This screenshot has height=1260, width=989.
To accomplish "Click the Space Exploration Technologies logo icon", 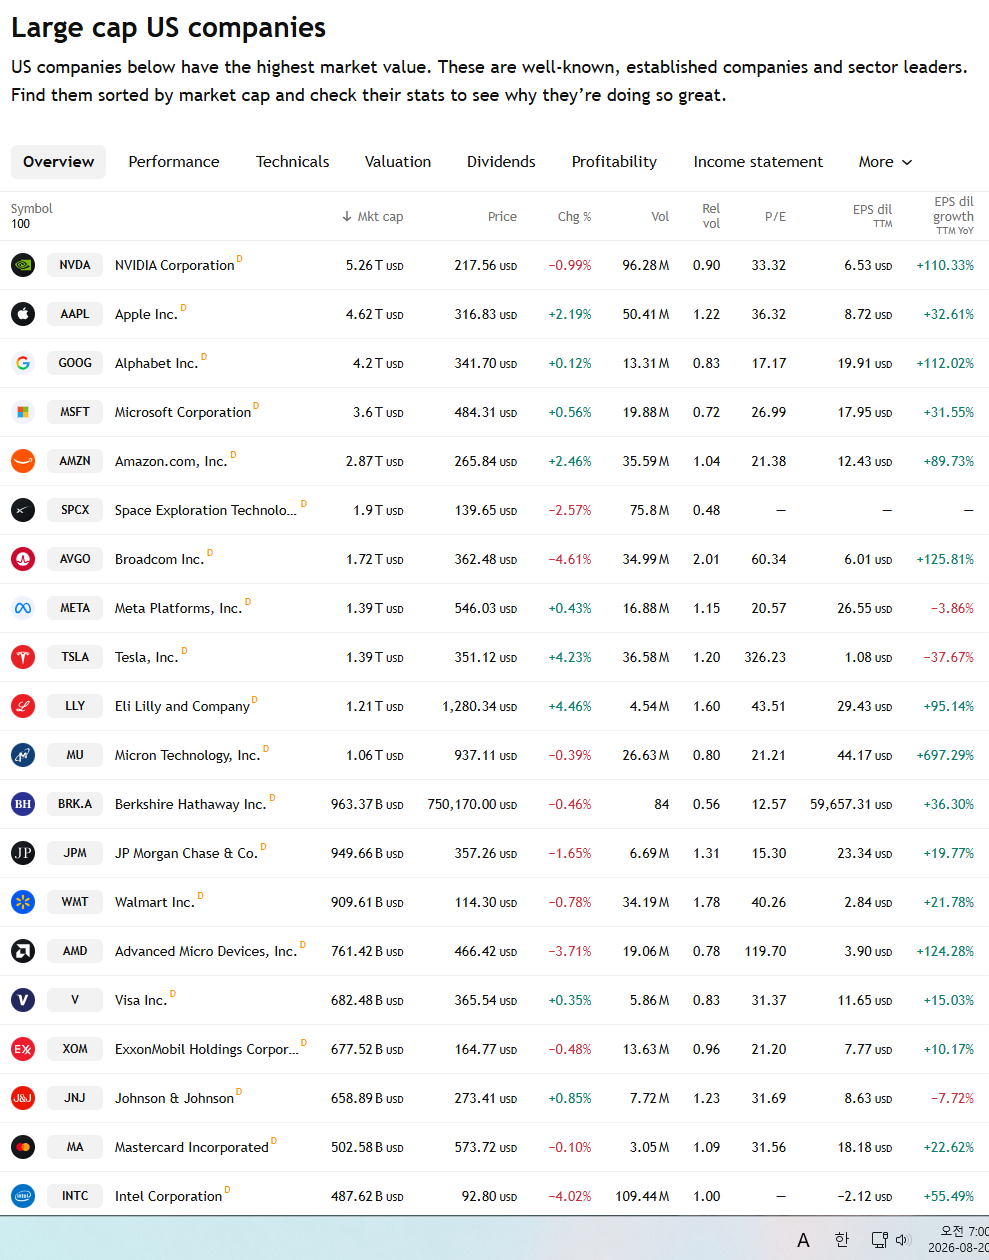I will coord(23,510).
